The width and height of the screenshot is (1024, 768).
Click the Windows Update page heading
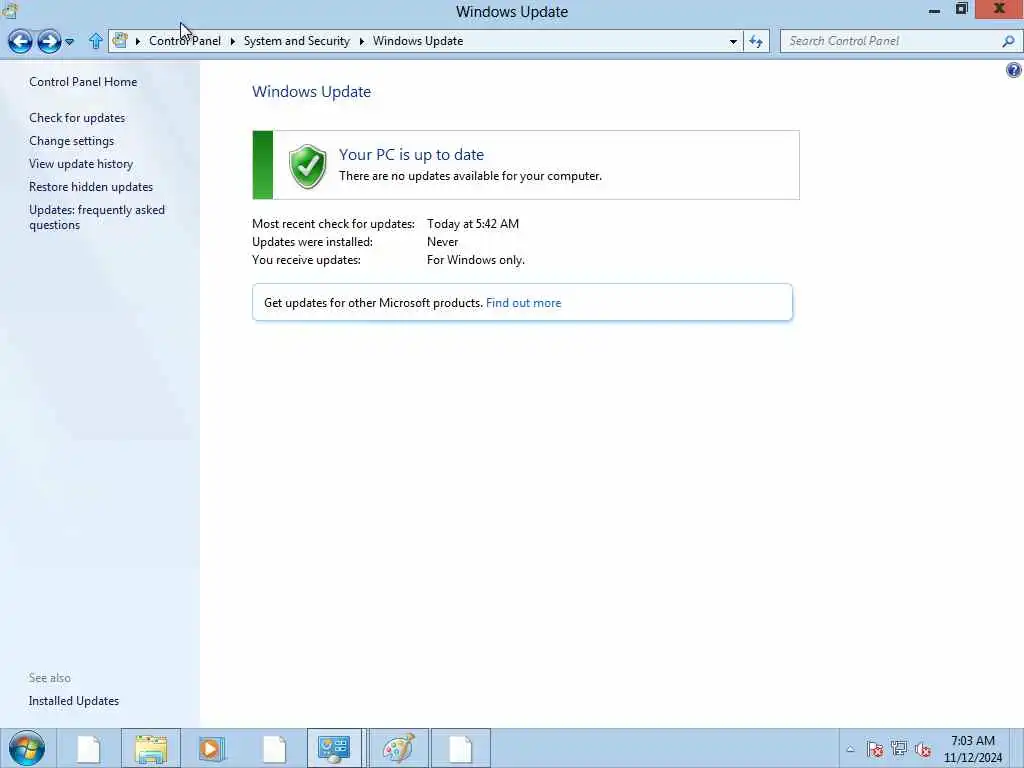tap(312, 91)
